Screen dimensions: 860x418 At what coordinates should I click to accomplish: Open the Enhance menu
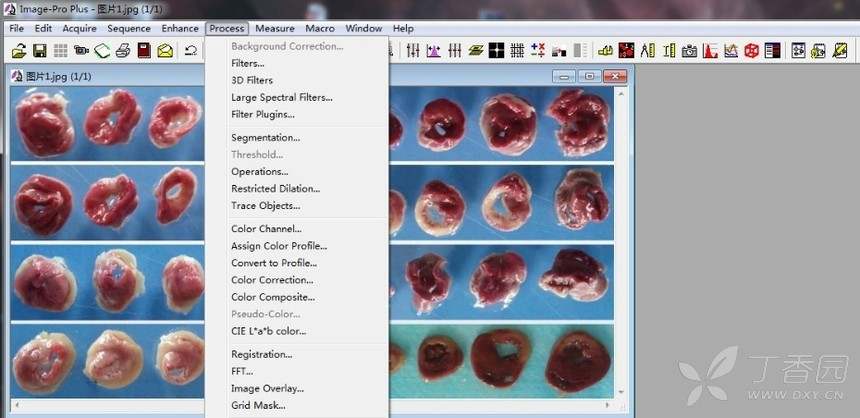click(x=180, y=29)
